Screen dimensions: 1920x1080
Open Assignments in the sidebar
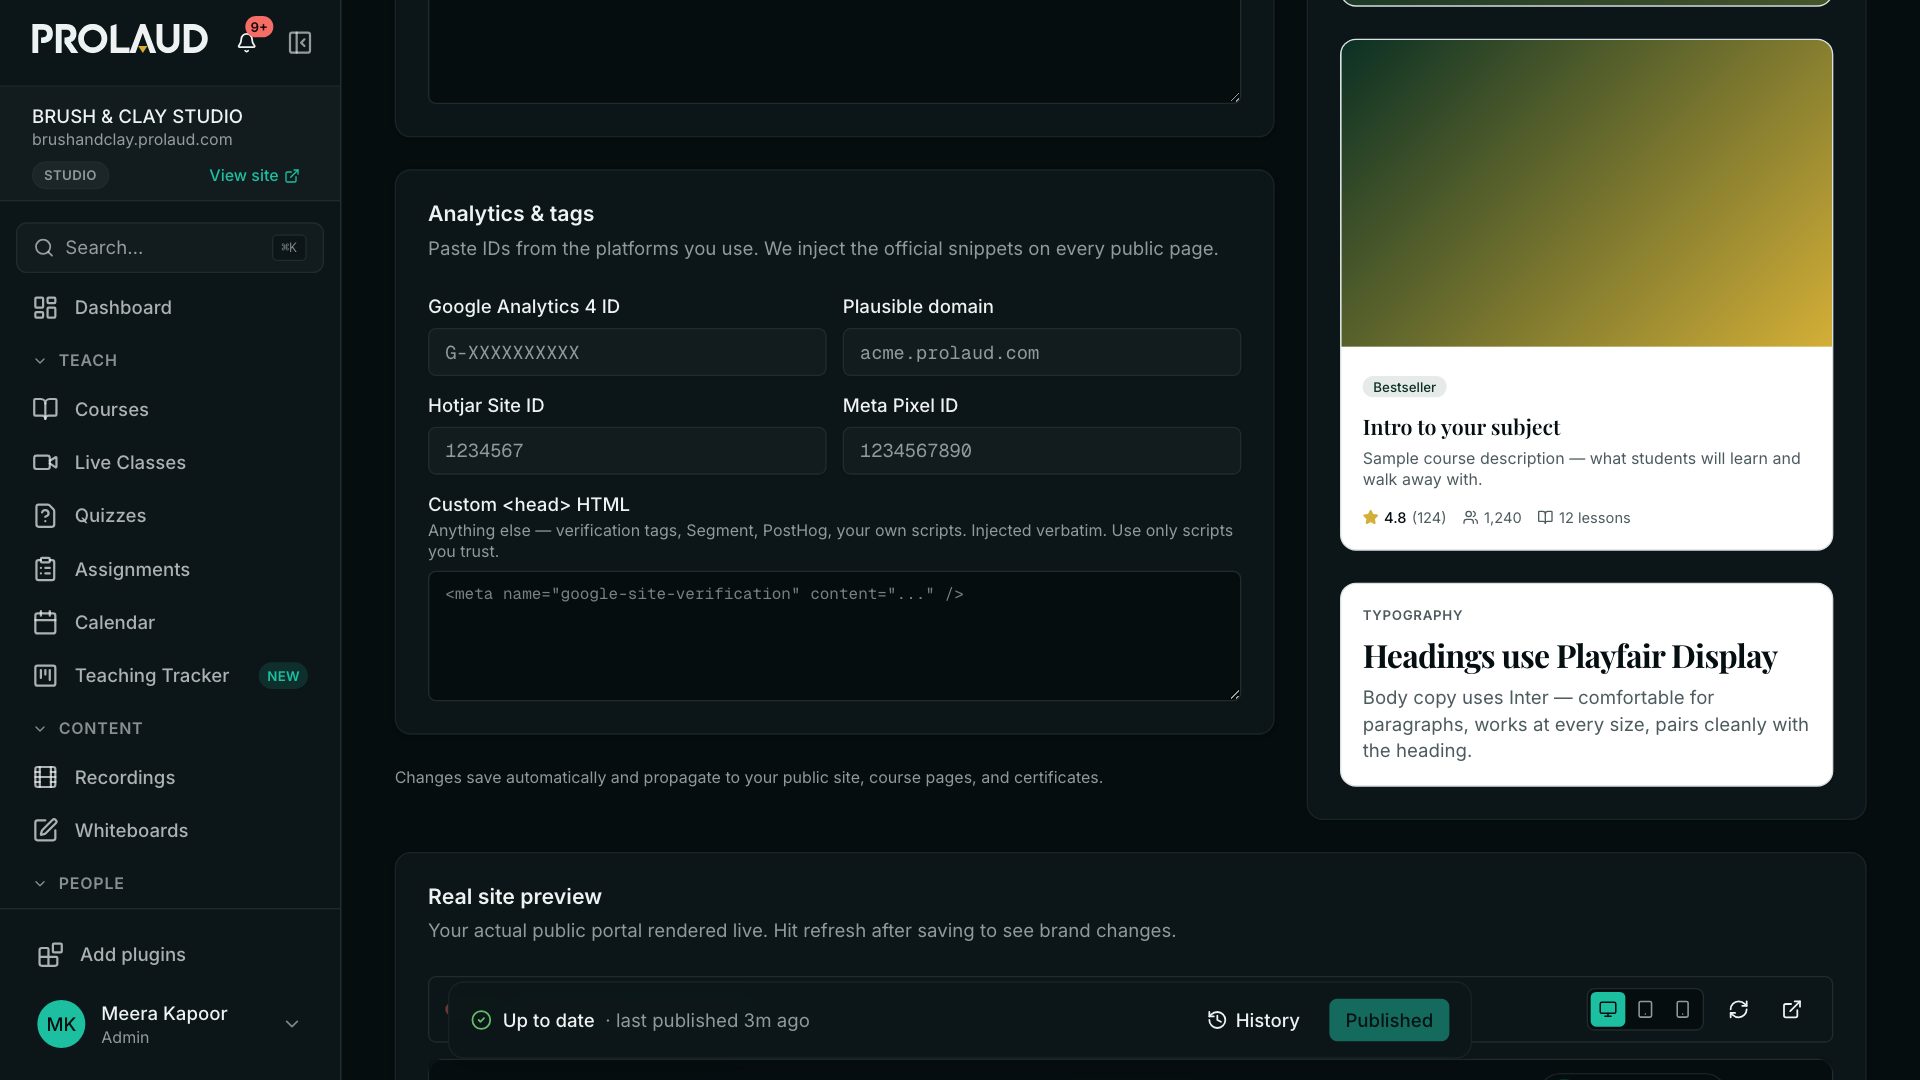point(170,569)
